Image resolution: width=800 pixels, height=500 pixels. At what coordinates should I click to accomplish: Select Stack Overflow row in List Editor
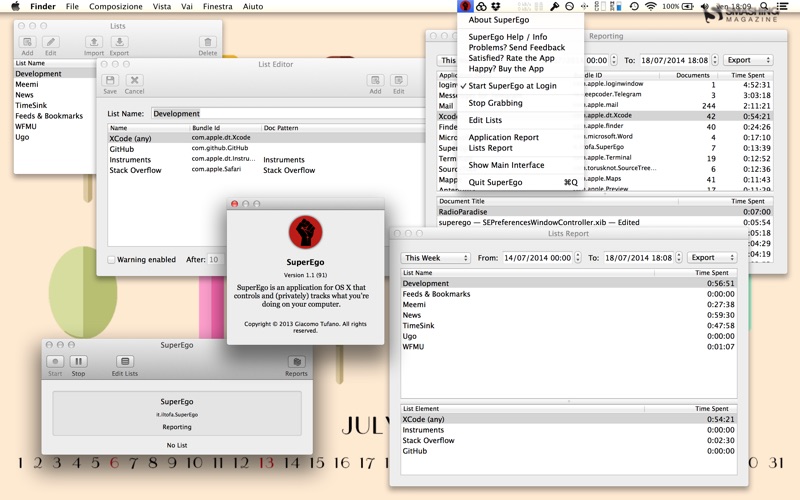click(266, 170)
